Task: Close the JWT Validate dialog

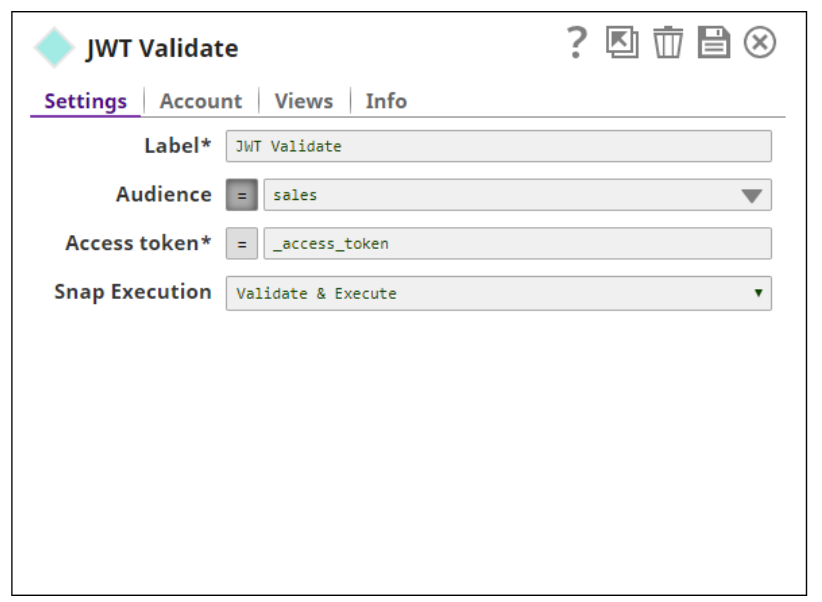Action: tap(760, 43)
